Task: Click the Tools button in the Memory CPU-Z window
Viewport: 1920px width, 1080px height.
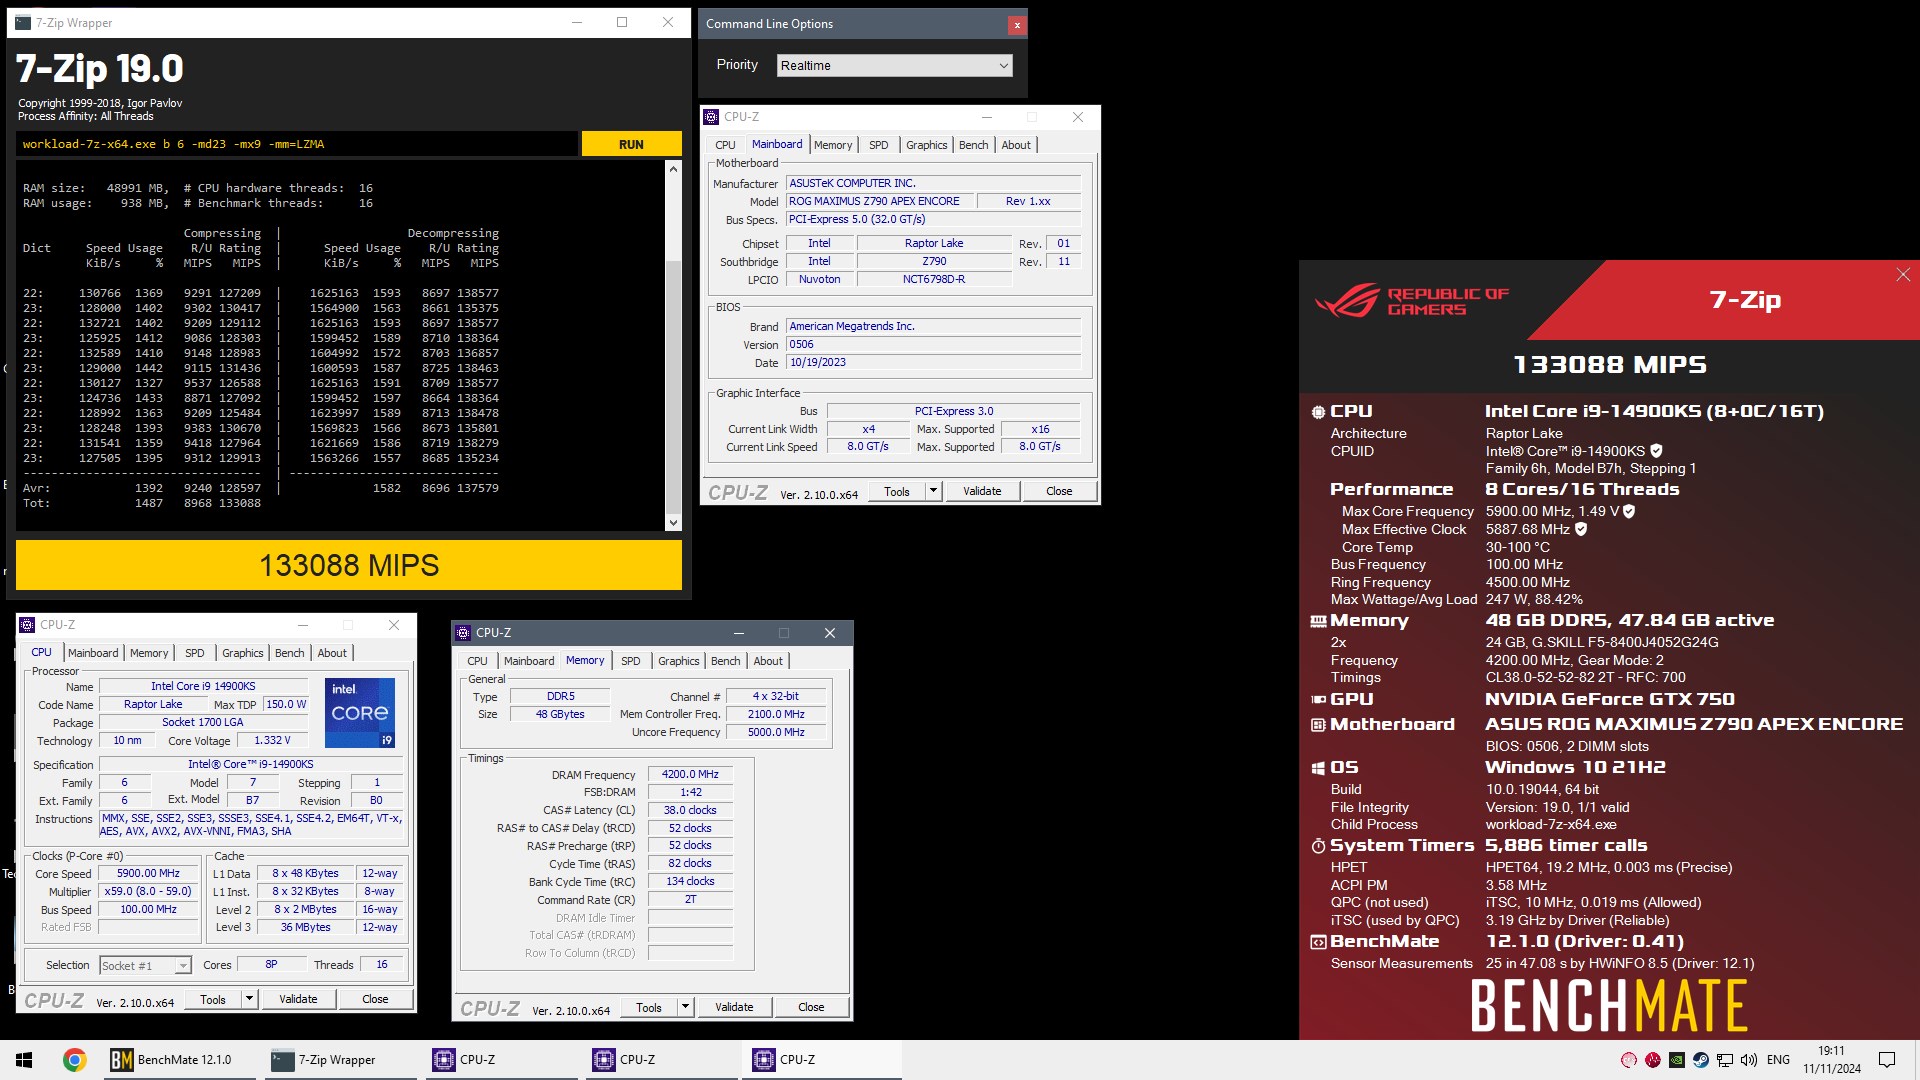Action: (x=649, y=1007)
